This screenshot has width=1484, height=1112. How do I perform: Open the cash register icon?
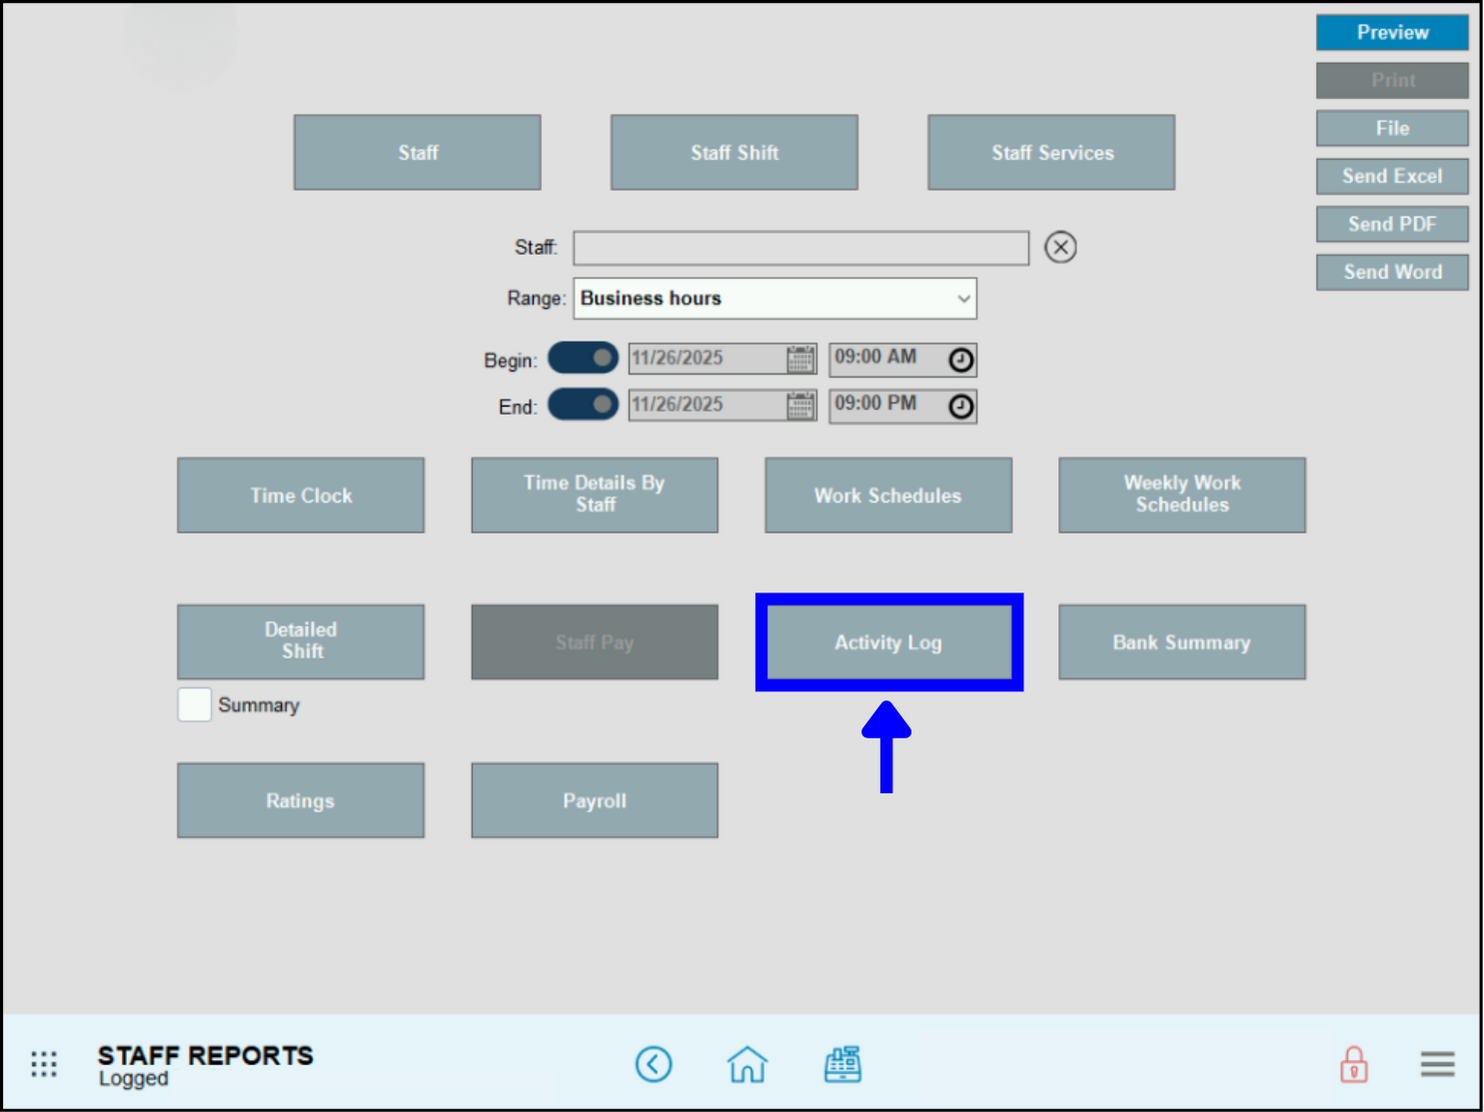(x=842, y=1064)
